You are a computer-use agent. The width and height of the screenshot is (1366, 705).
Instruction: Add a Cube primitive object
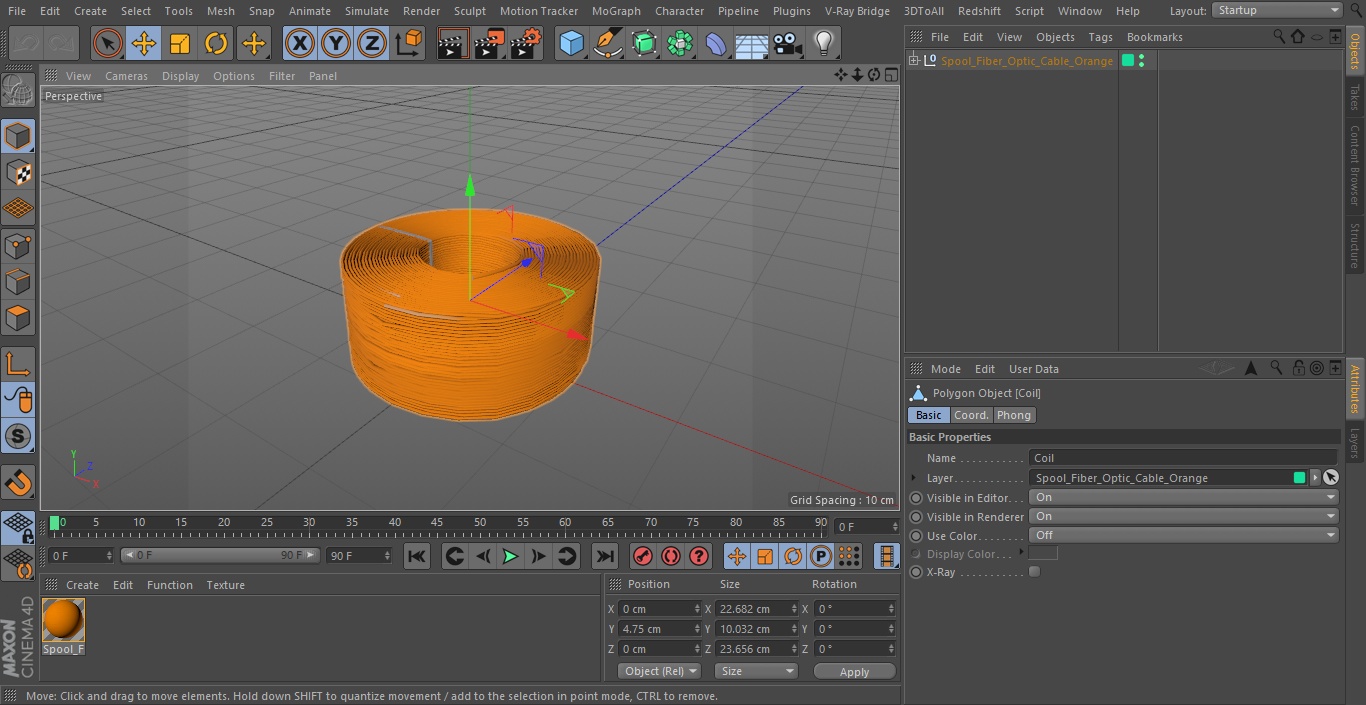571,44
